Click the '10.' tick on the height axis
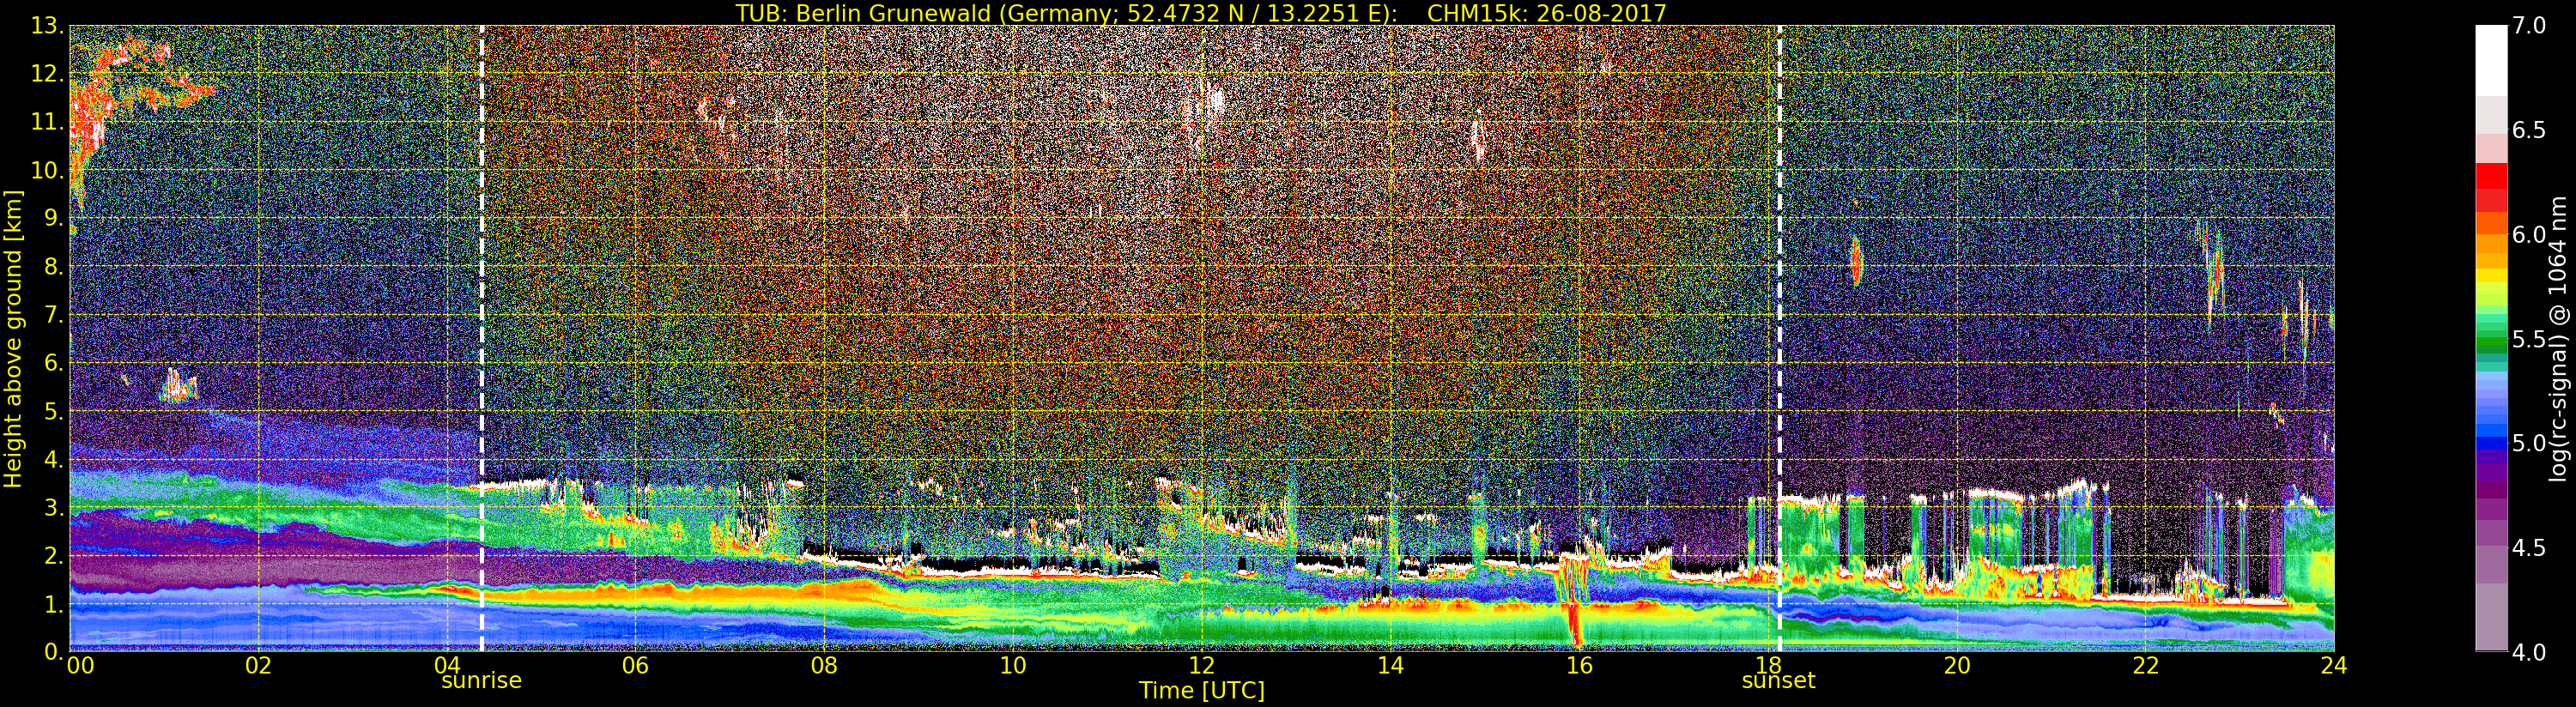 (x=47, y=170)
